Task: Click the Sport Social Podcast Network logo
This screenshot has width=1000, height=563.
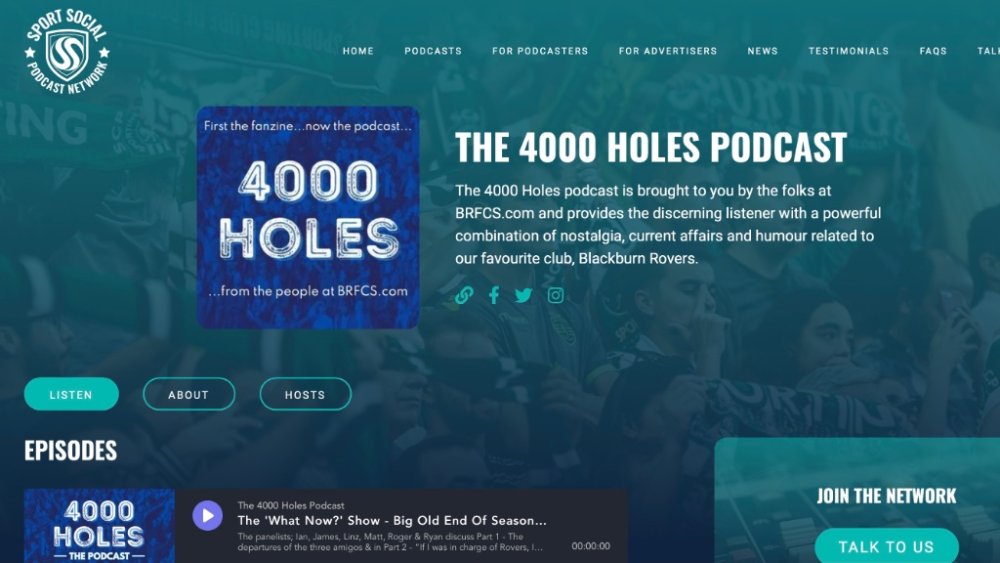Action: pos(67,52)
